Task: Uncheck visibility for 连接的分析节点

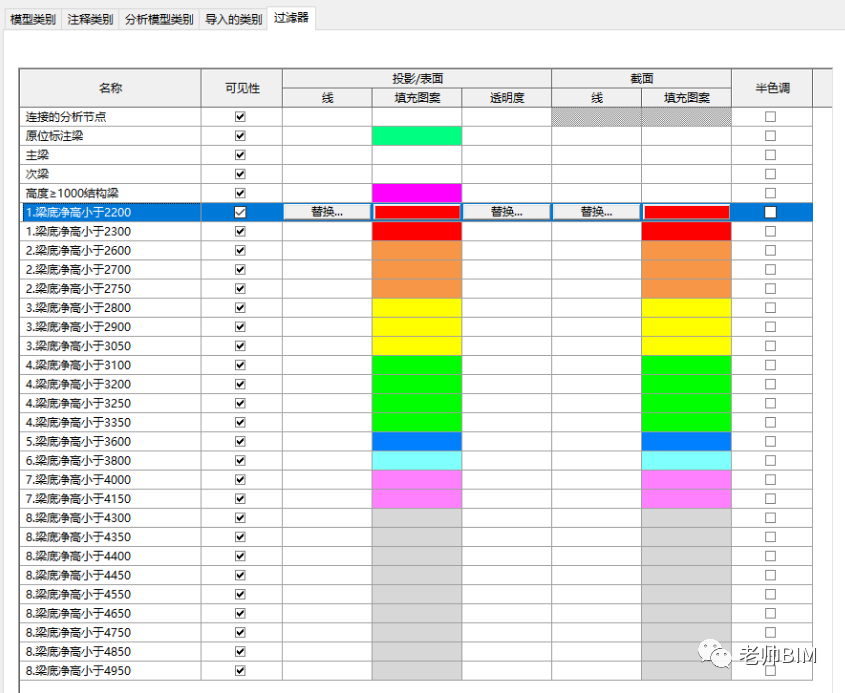Action: 240,116
